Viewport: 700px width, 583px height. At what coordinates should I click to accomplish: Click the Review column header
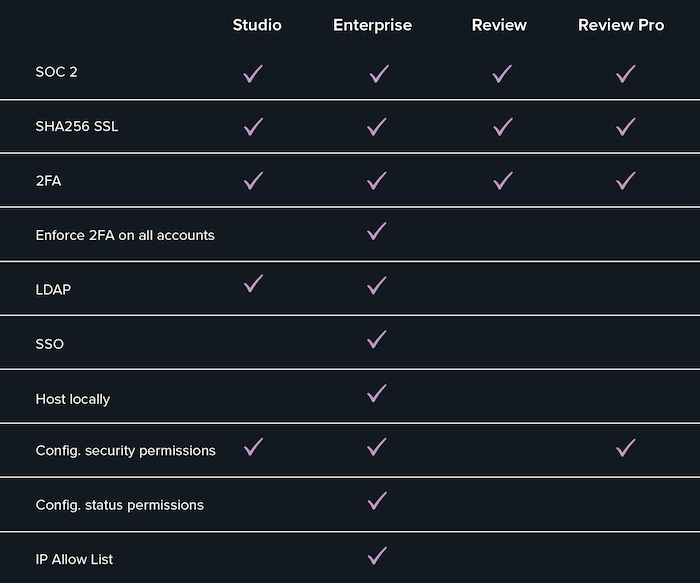tap(499, 25)
